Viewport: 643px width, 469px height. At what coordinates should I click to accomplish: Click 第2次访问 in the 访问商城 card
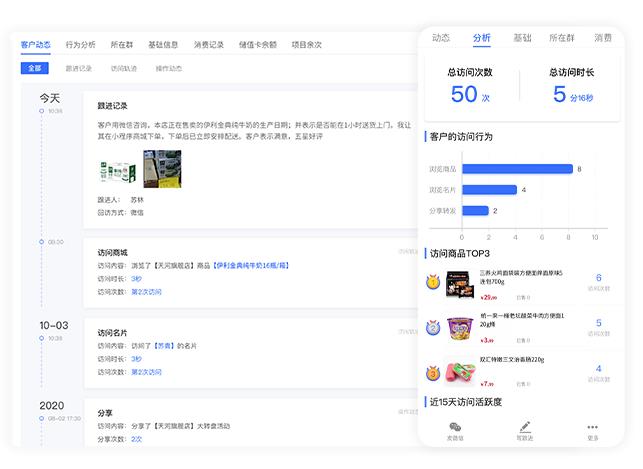point(146,292)
